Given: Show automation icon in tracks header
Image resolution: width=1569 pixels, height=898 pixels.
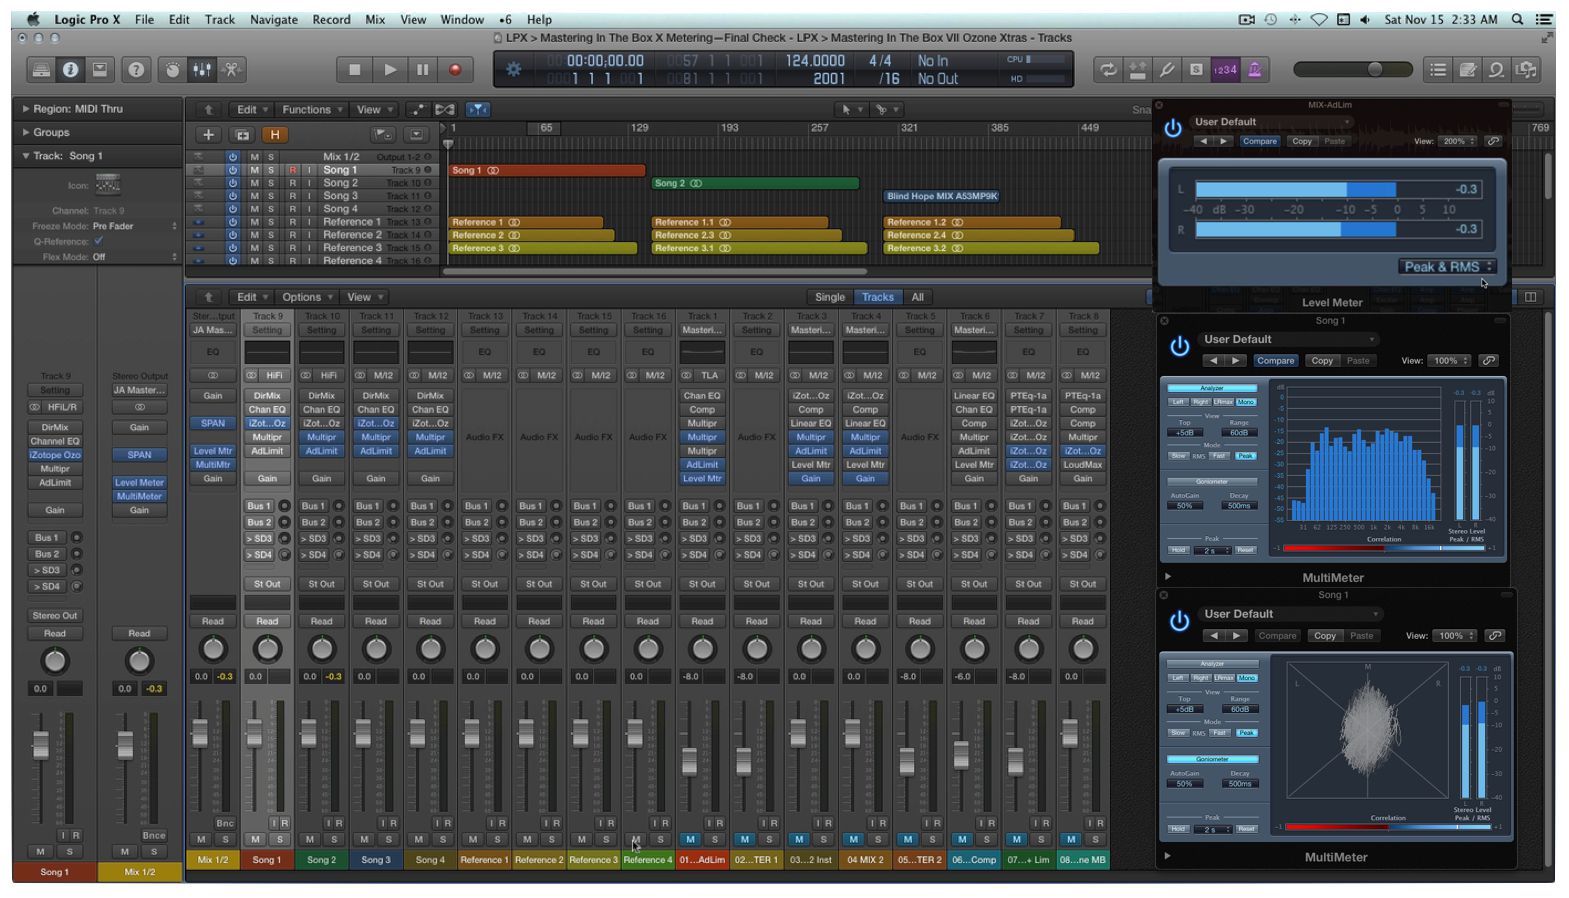Looking at the screenshot, I should coord(417,110).
